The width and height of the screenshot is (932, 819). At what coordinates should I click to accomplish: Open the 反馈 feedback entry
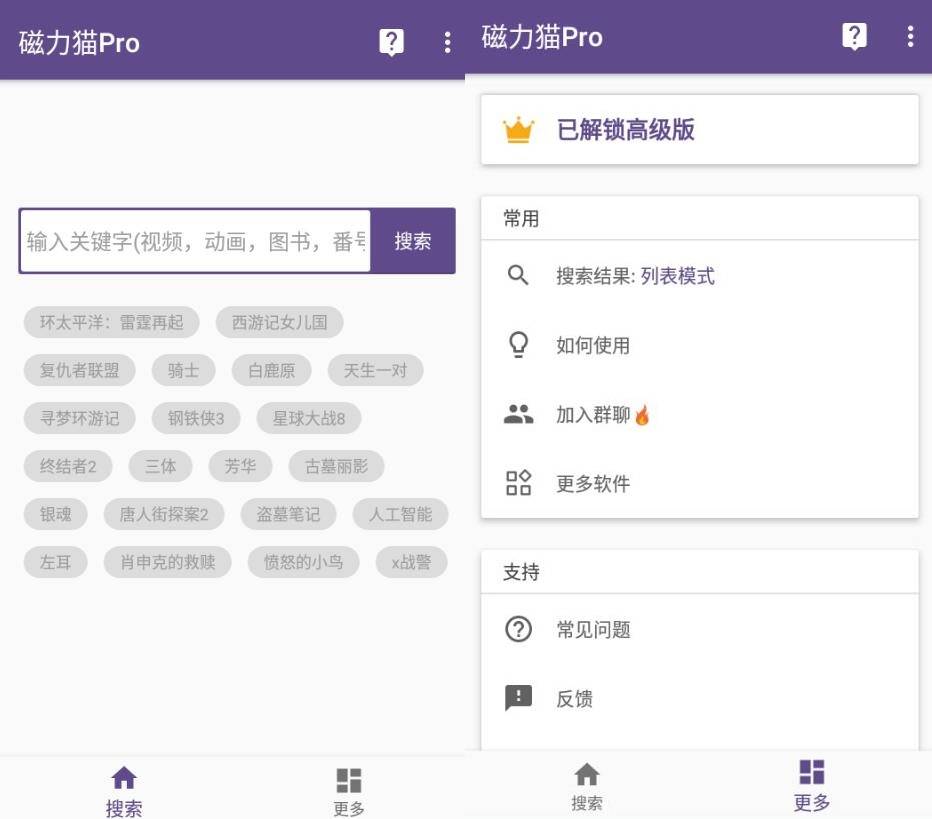click(x=576, y=698)
